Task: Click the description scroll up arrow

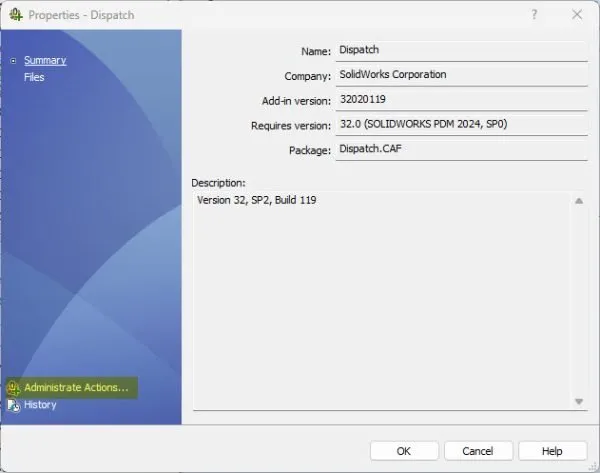Action: click(579, 201)
